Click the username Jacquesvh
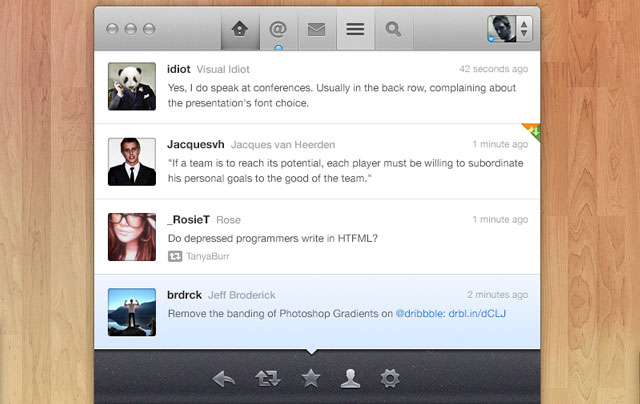The height and width of the screenshot is (404, 640). [196, 144]
